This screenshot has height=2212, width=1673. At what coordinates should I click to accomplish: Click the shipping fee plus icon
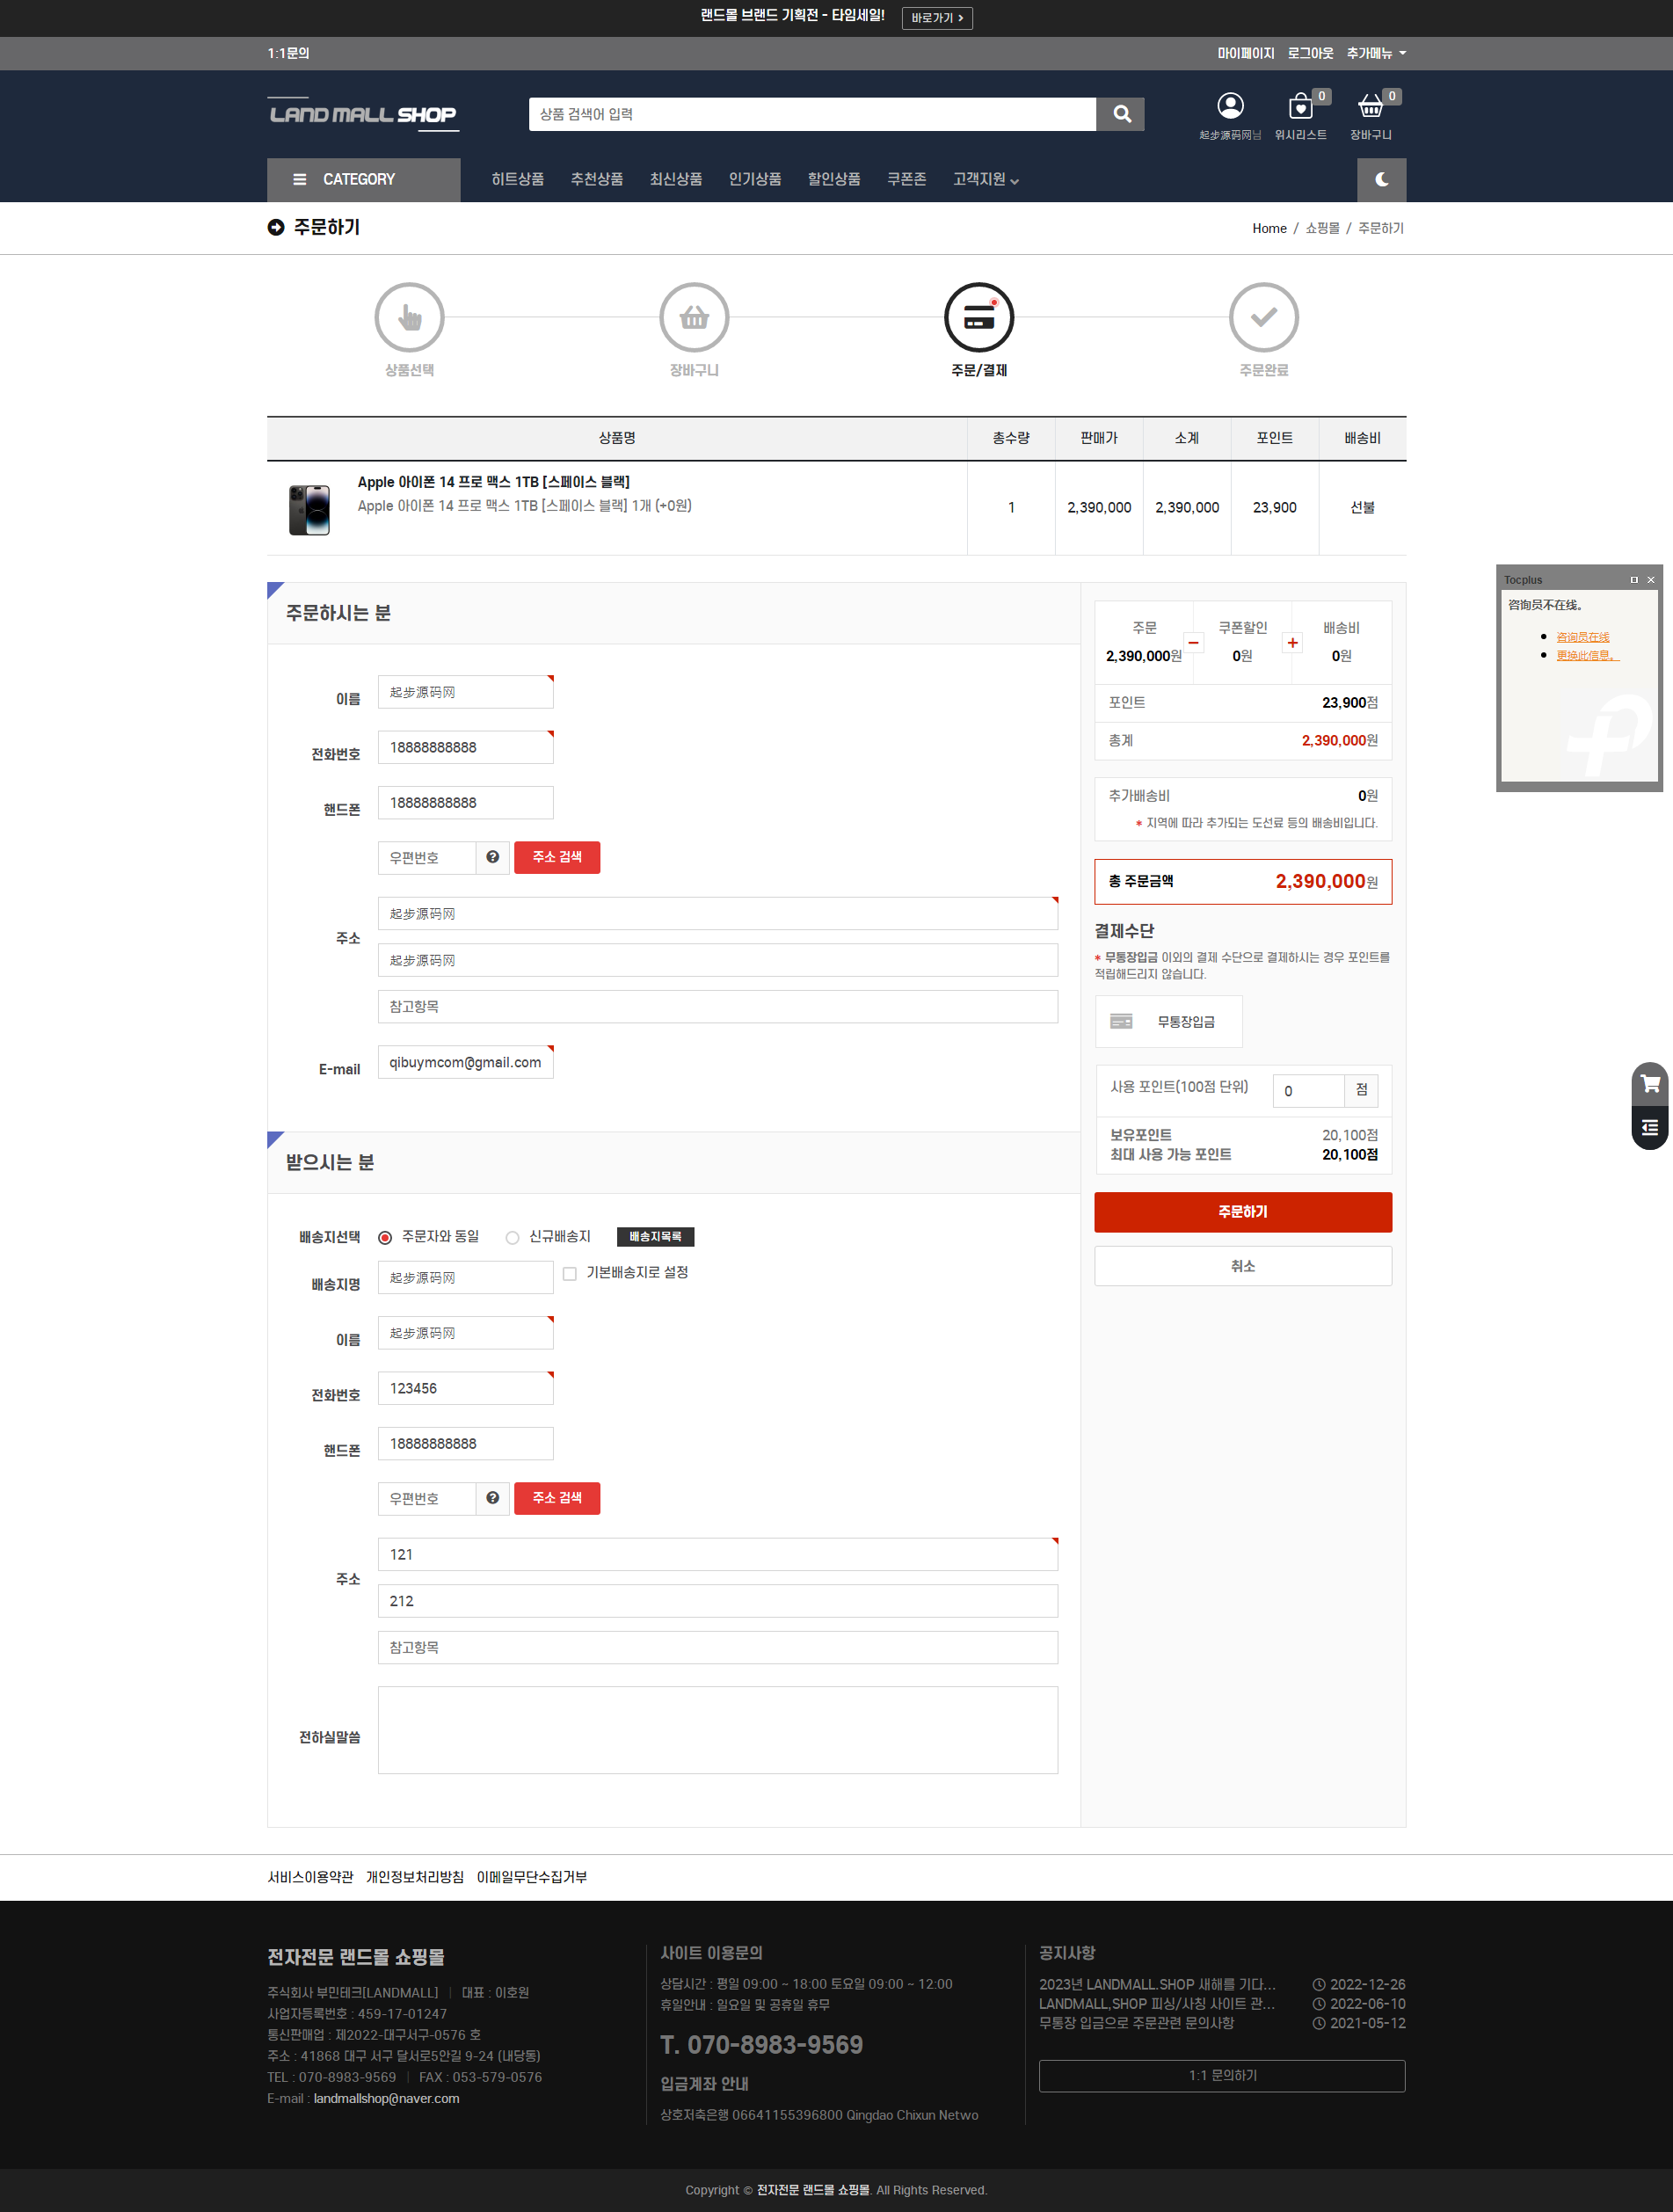[x=1292, y=643]
